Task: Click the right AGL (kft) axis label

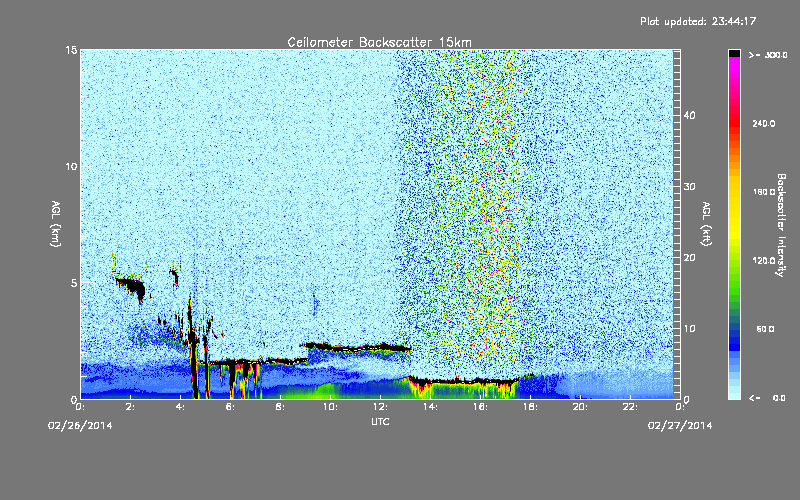Action: (706, 223)
